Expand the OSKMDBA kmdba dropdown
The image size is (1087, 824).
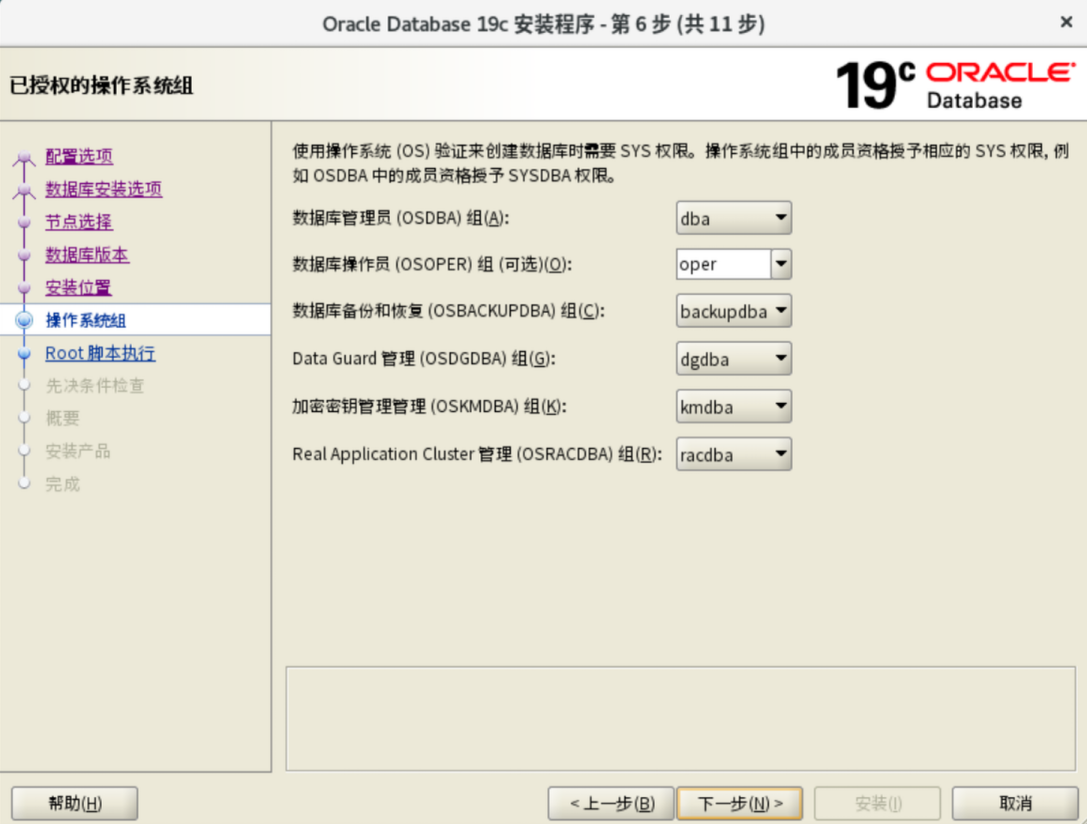[x=734, y=407]
